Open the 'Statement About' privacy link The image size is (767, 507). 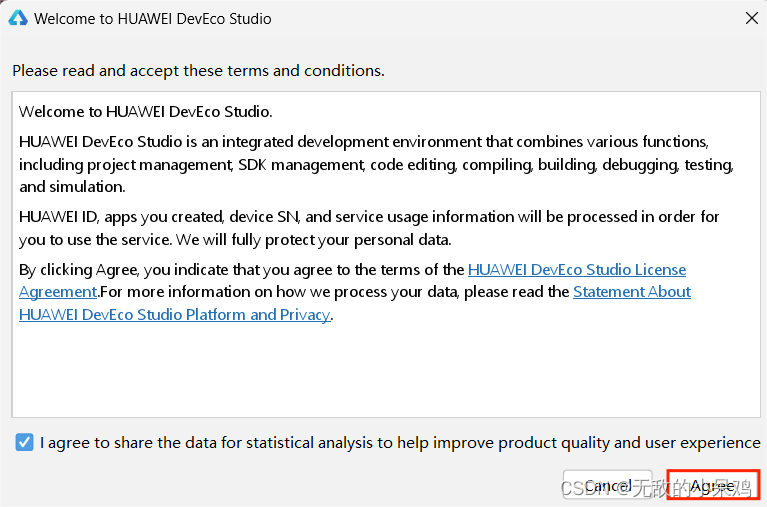pyautogui.click(x=632, y=292)
